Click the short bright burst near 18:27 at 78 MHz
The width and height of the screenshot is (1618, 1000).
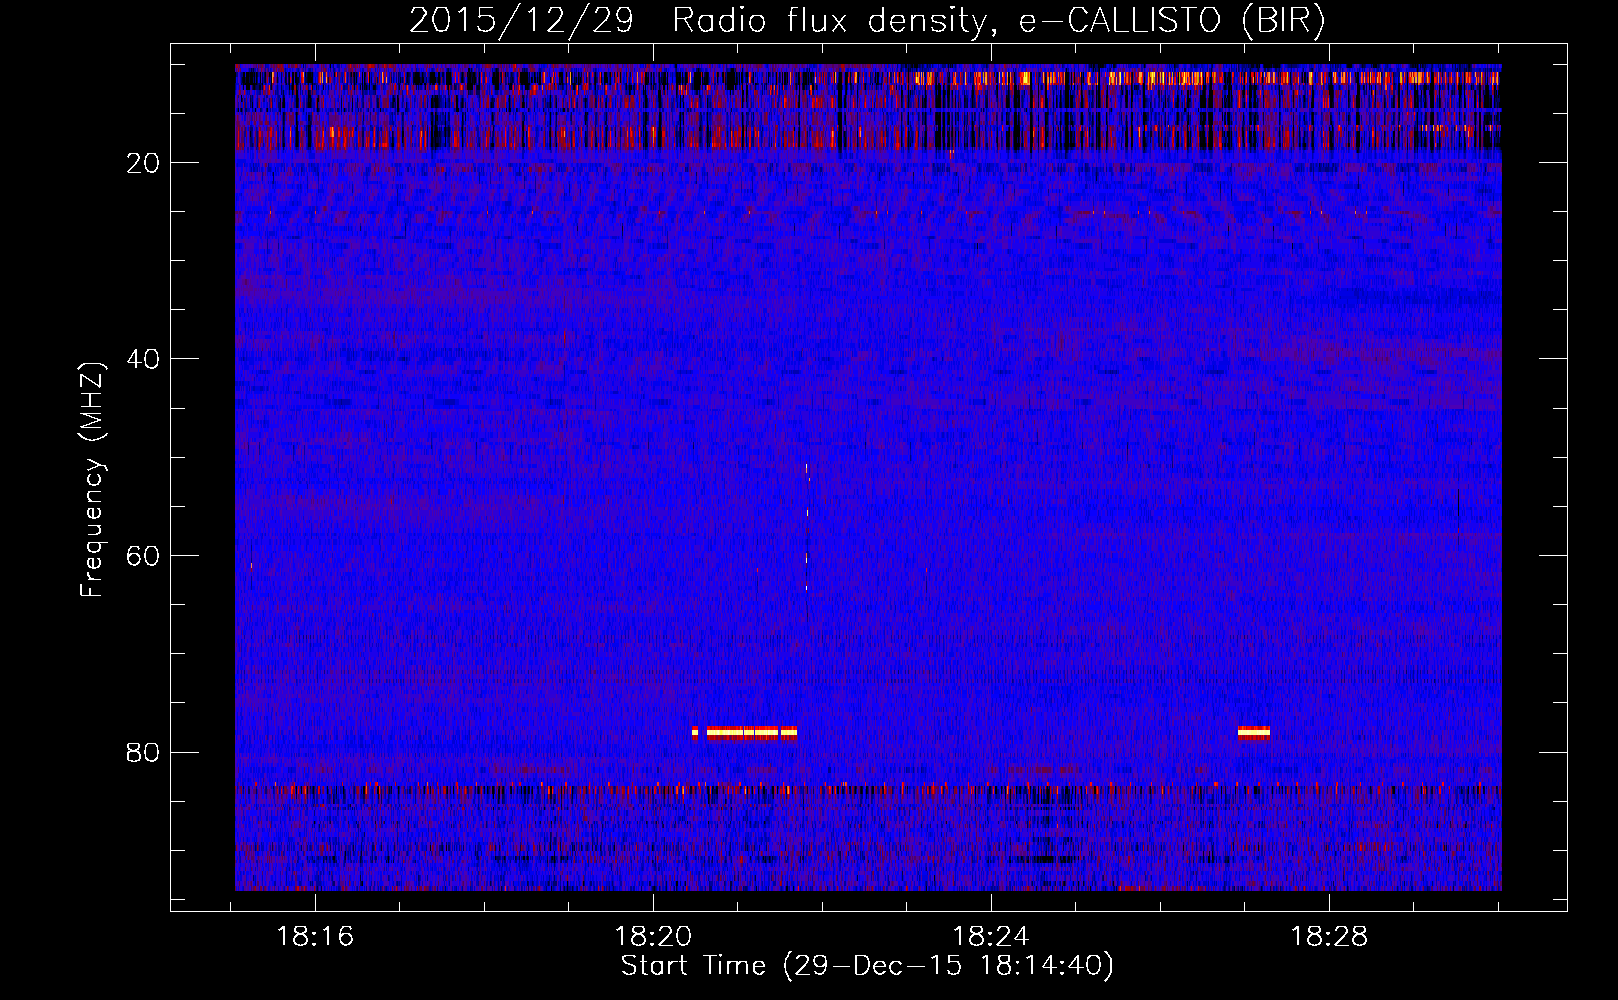pyautogui.click(x=1254, y=732)
